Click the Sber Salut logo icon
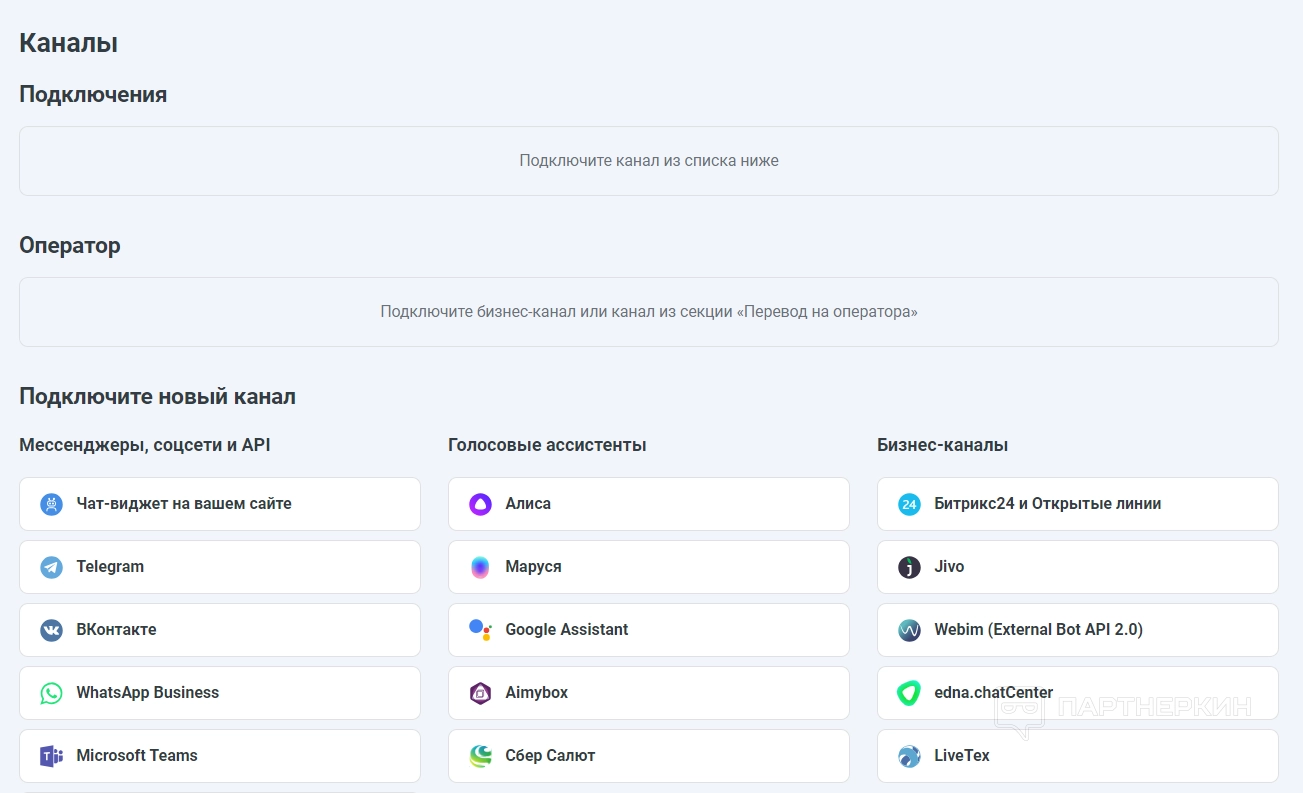The width and height of the screenshot is (1303, 793). point(480,756)
